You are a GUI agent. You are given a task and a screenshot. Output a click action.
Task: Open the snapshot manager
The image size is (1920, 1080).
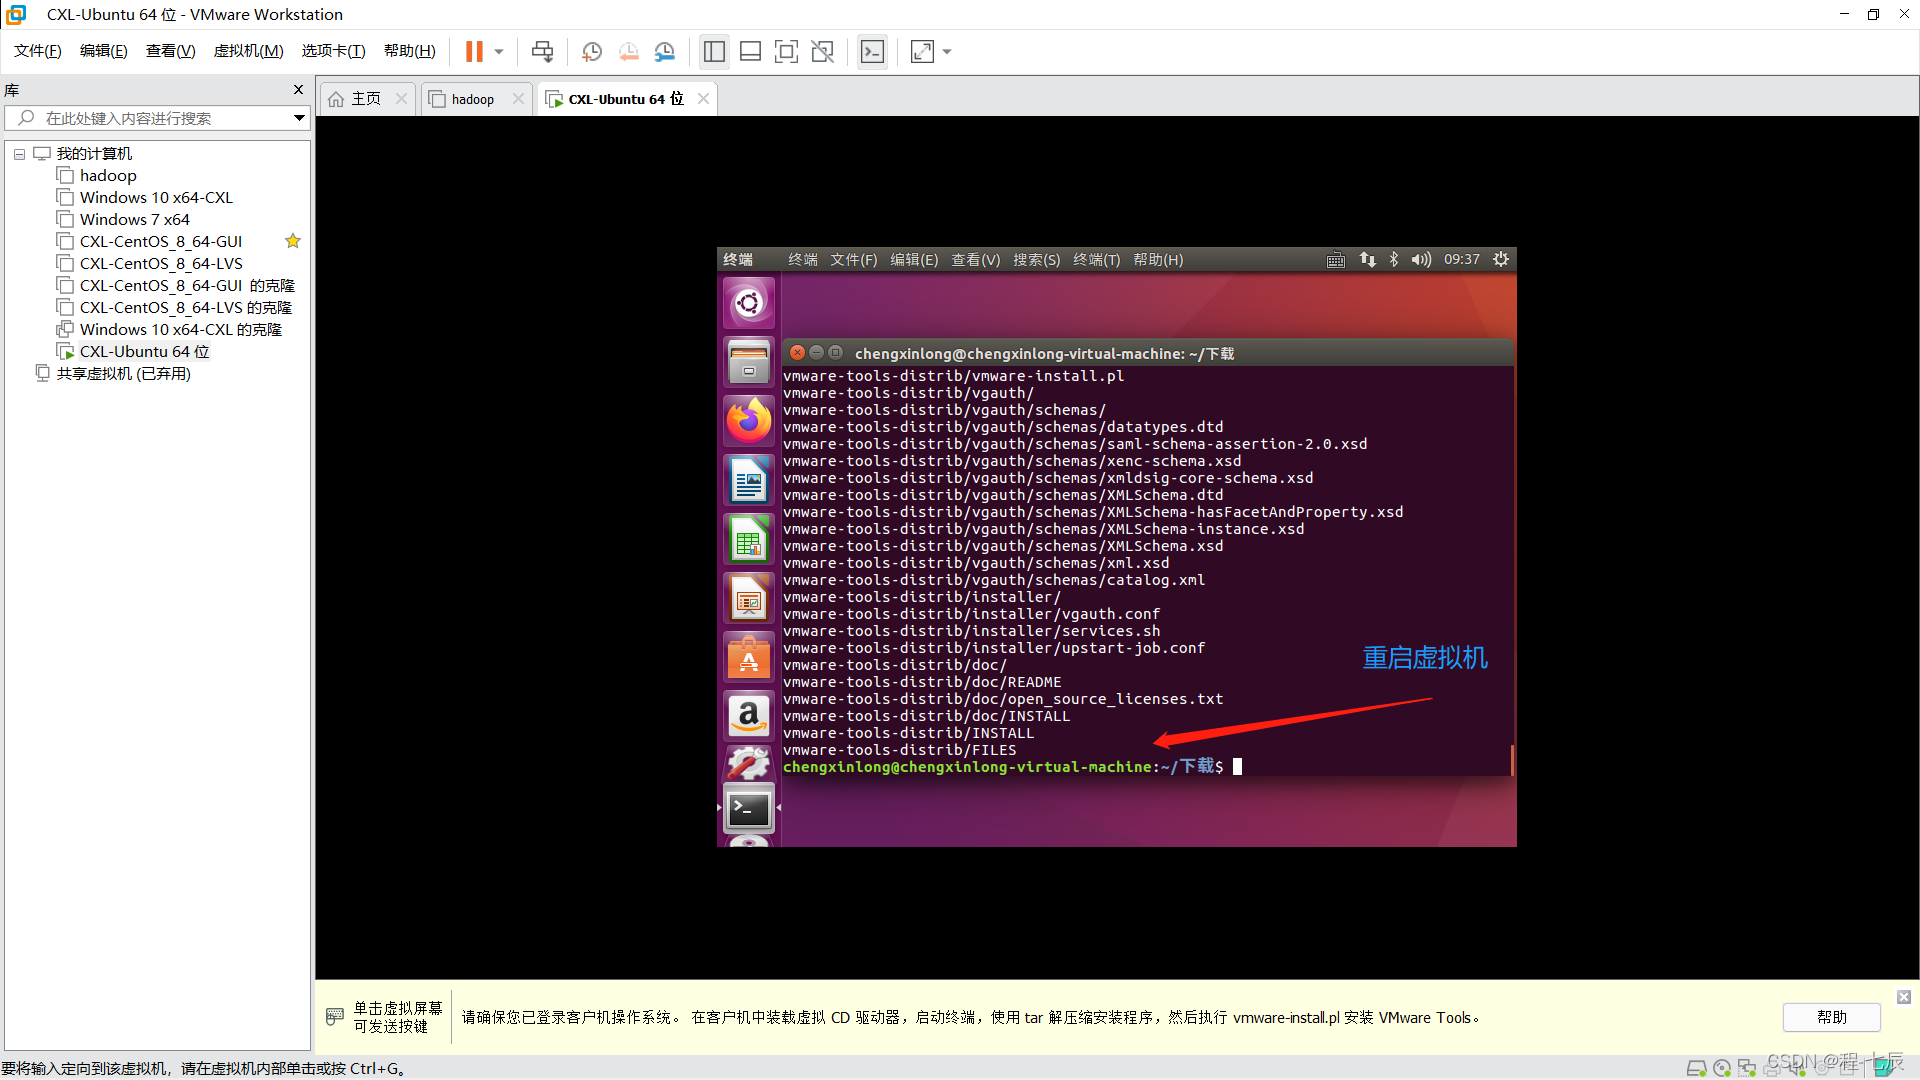pyautogui.click(x=665, y=52)
